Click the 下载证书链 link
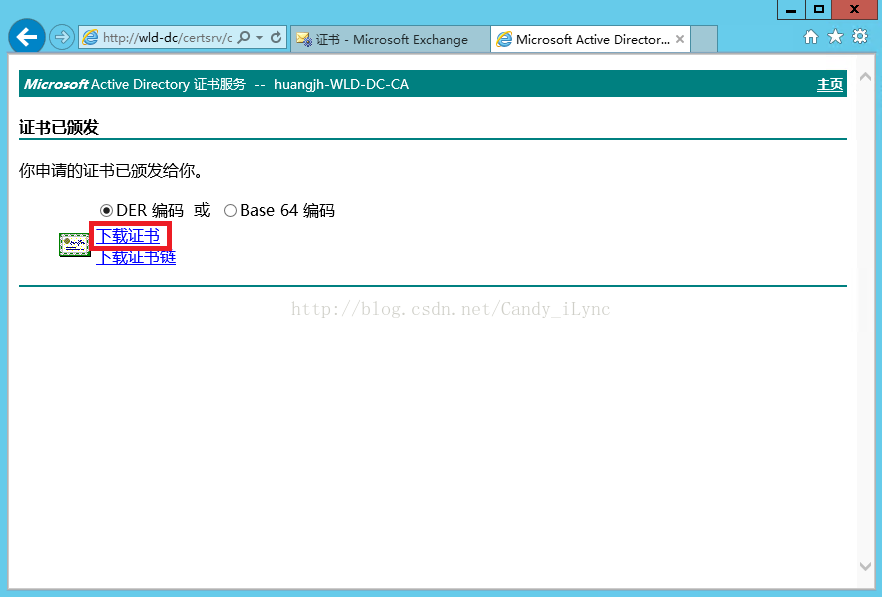Viewport: 882px width, 597px height. 136,258
